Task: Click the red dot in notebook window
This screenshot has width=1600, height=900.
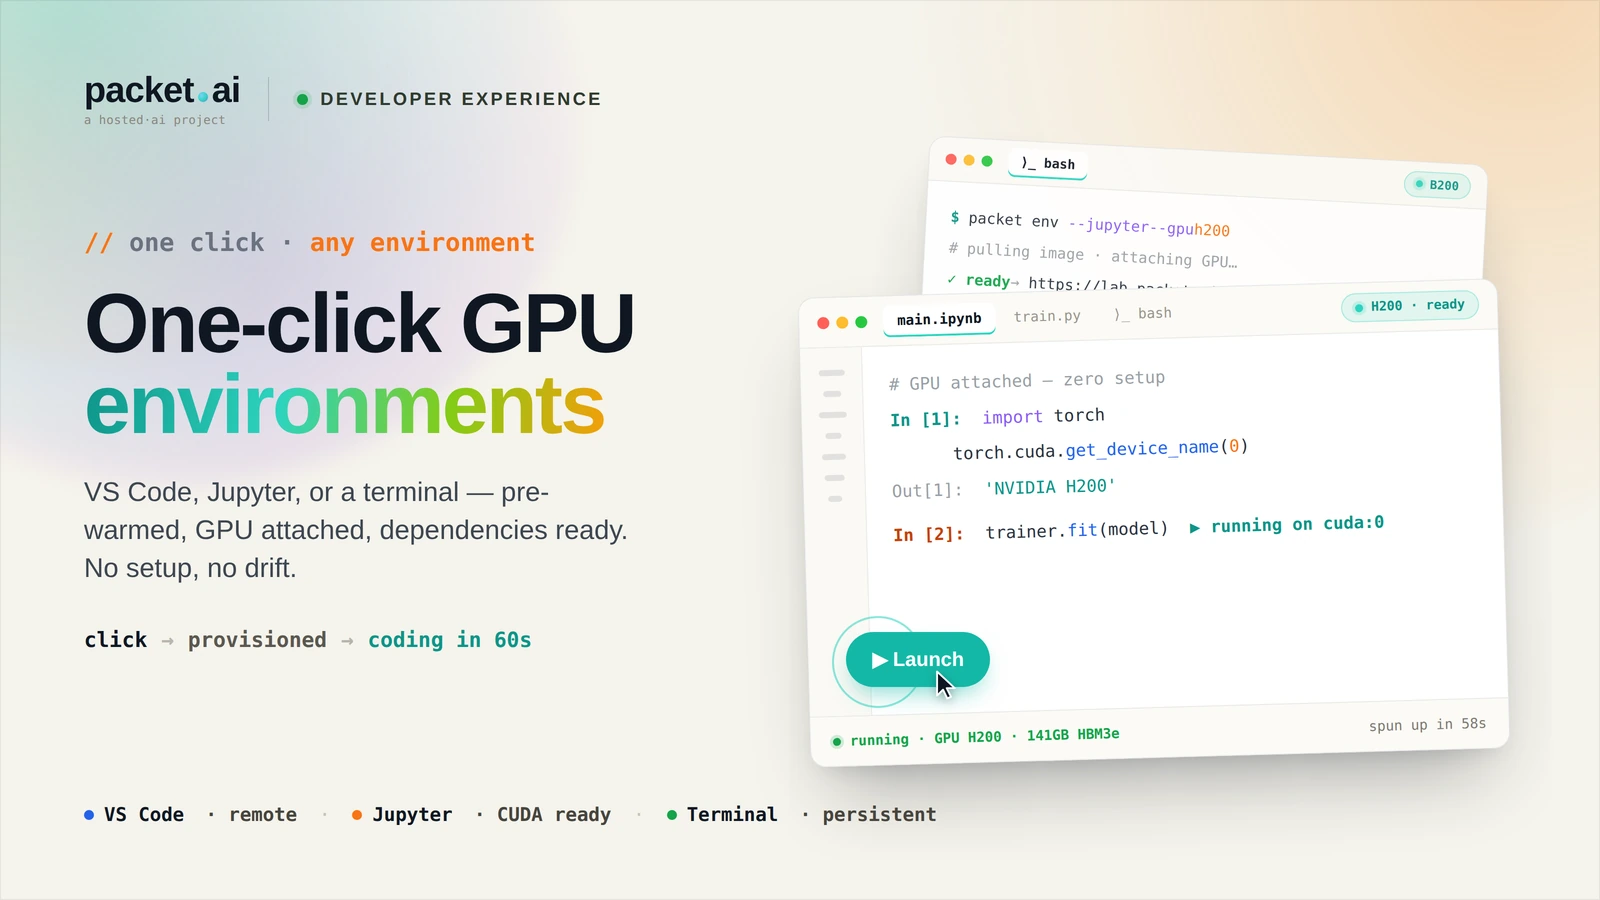Action: click(823, 322)
